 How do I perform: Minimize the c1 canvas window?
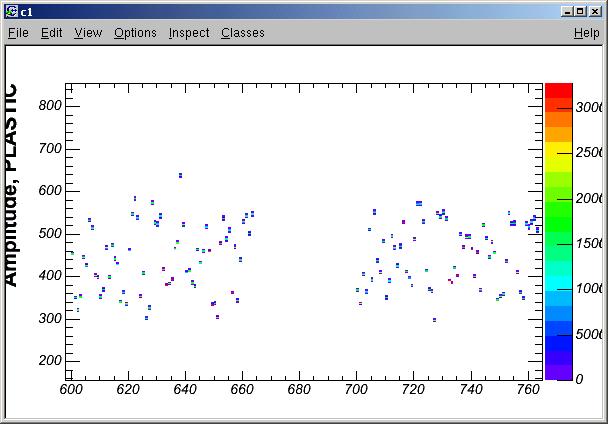point(567,12)
